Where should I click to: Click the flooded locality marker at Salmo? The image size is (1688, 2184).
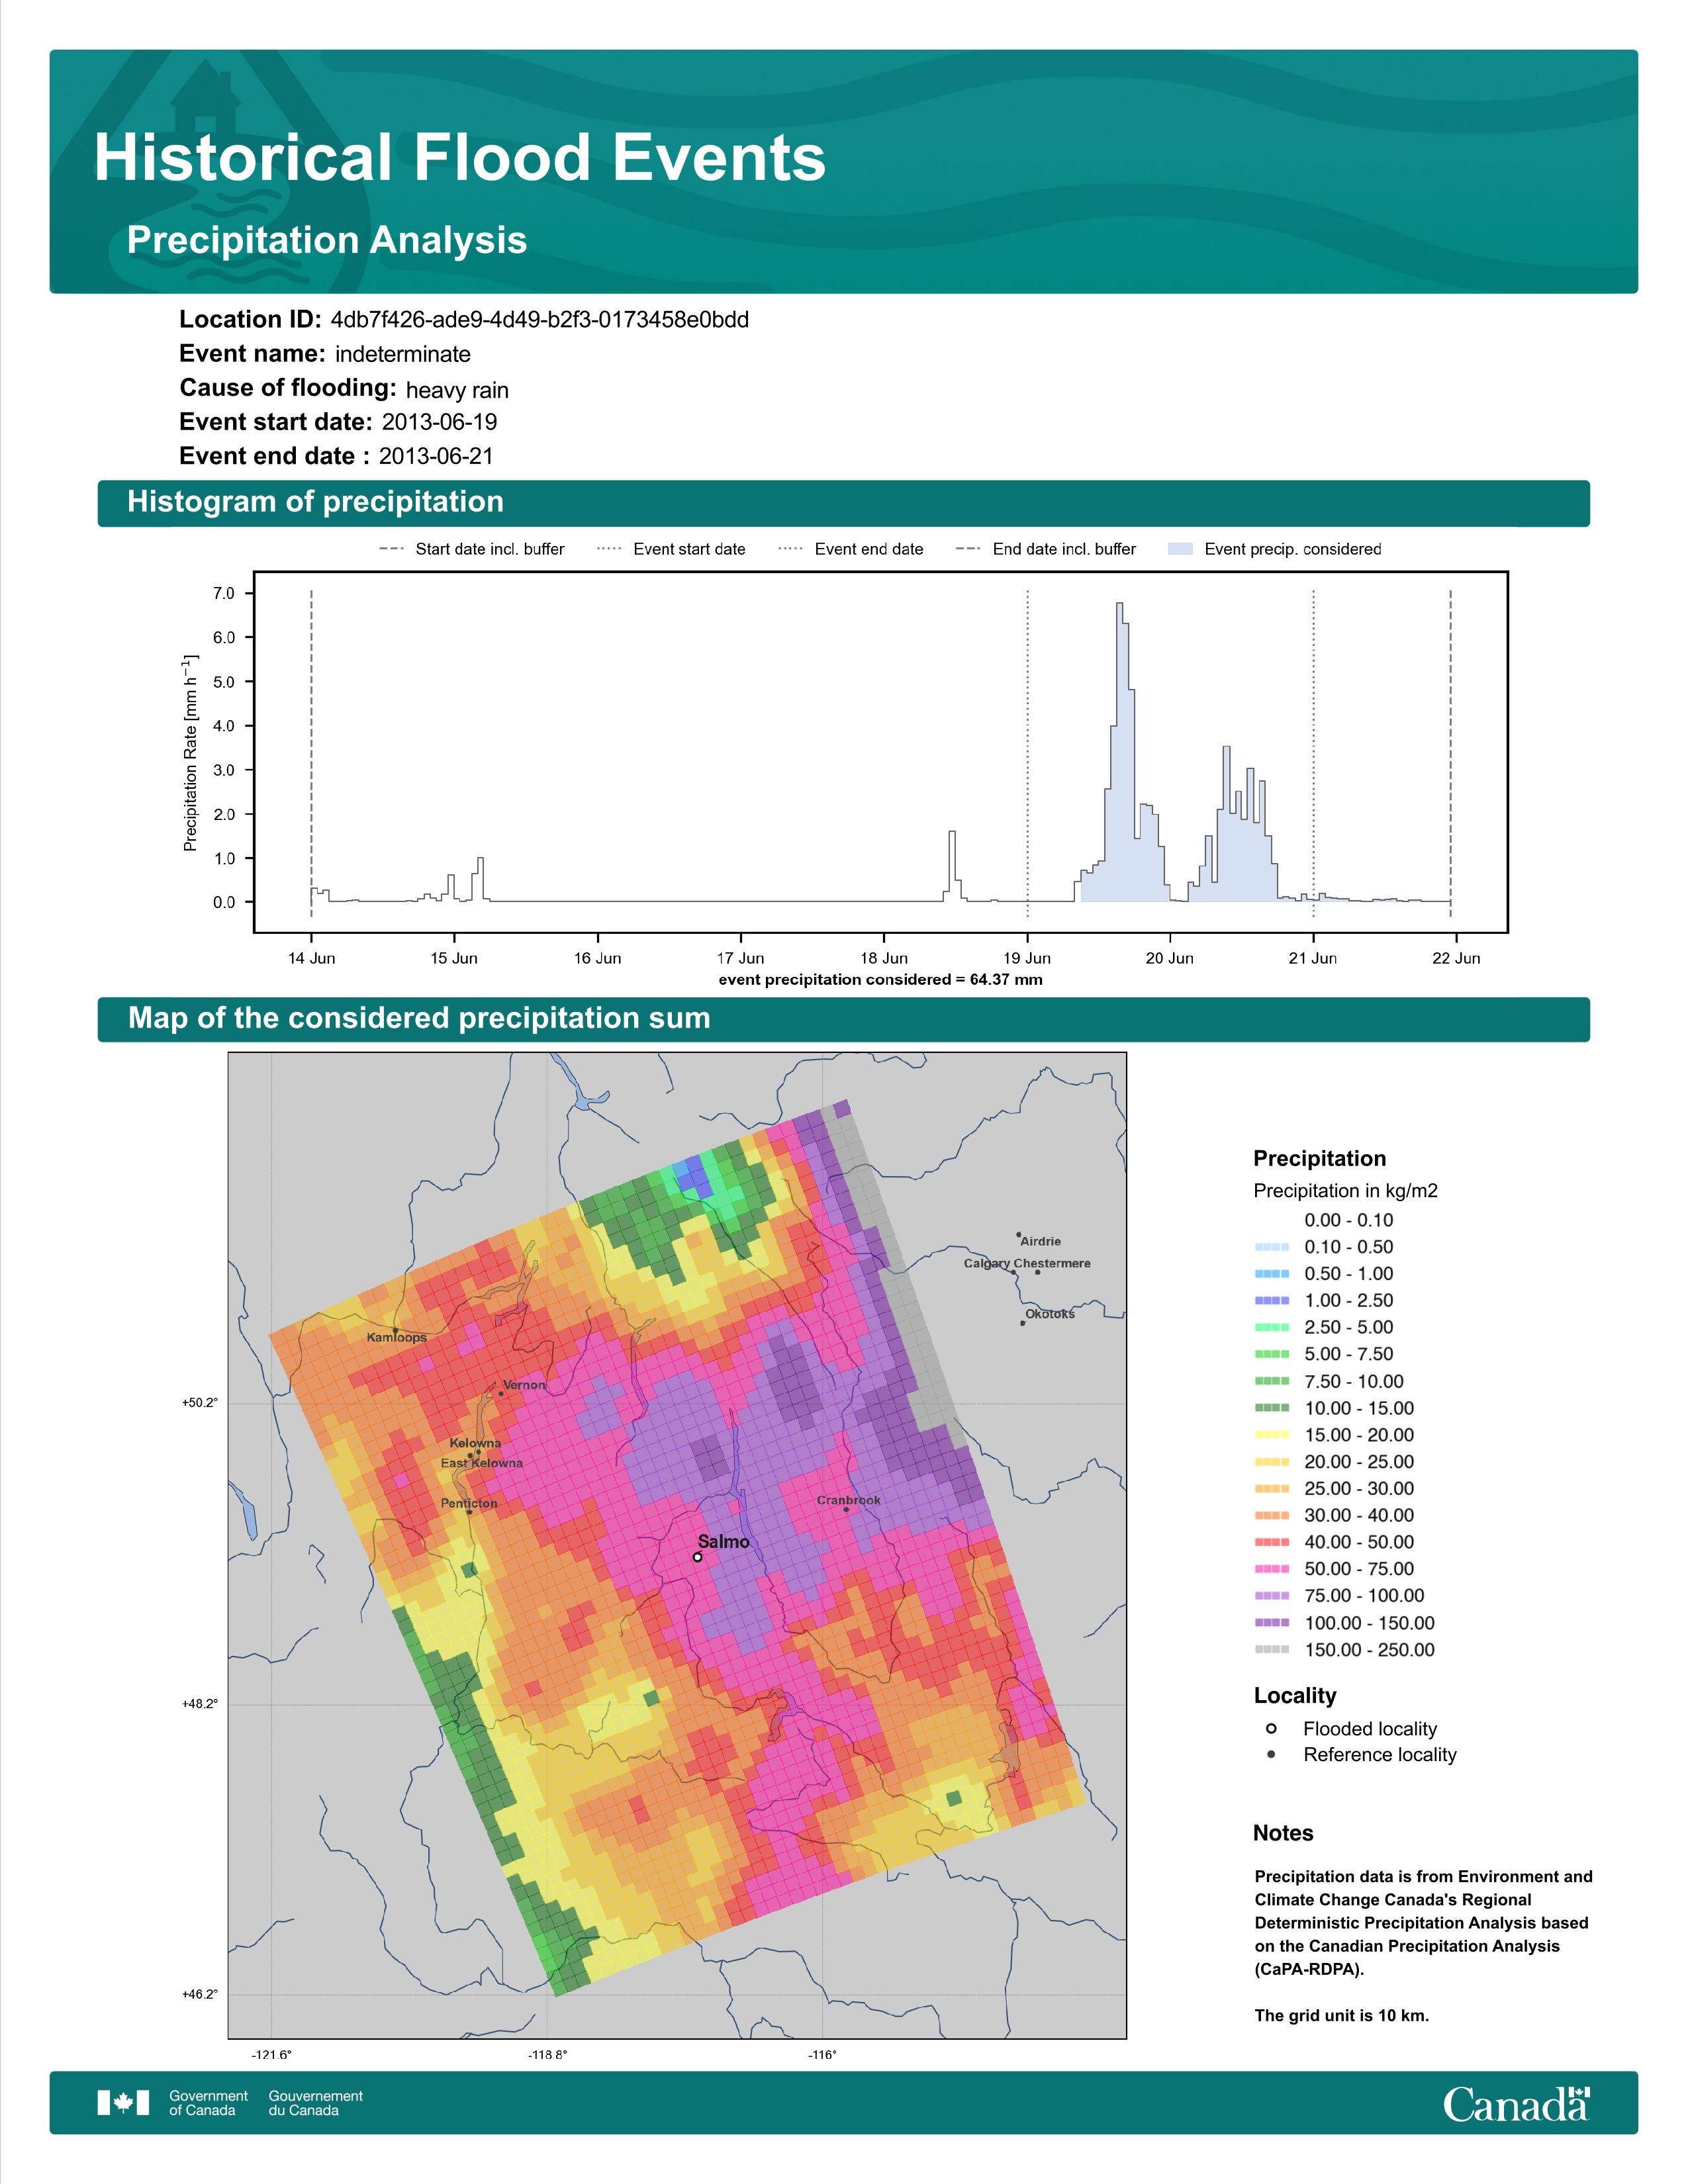(698, 1557)
